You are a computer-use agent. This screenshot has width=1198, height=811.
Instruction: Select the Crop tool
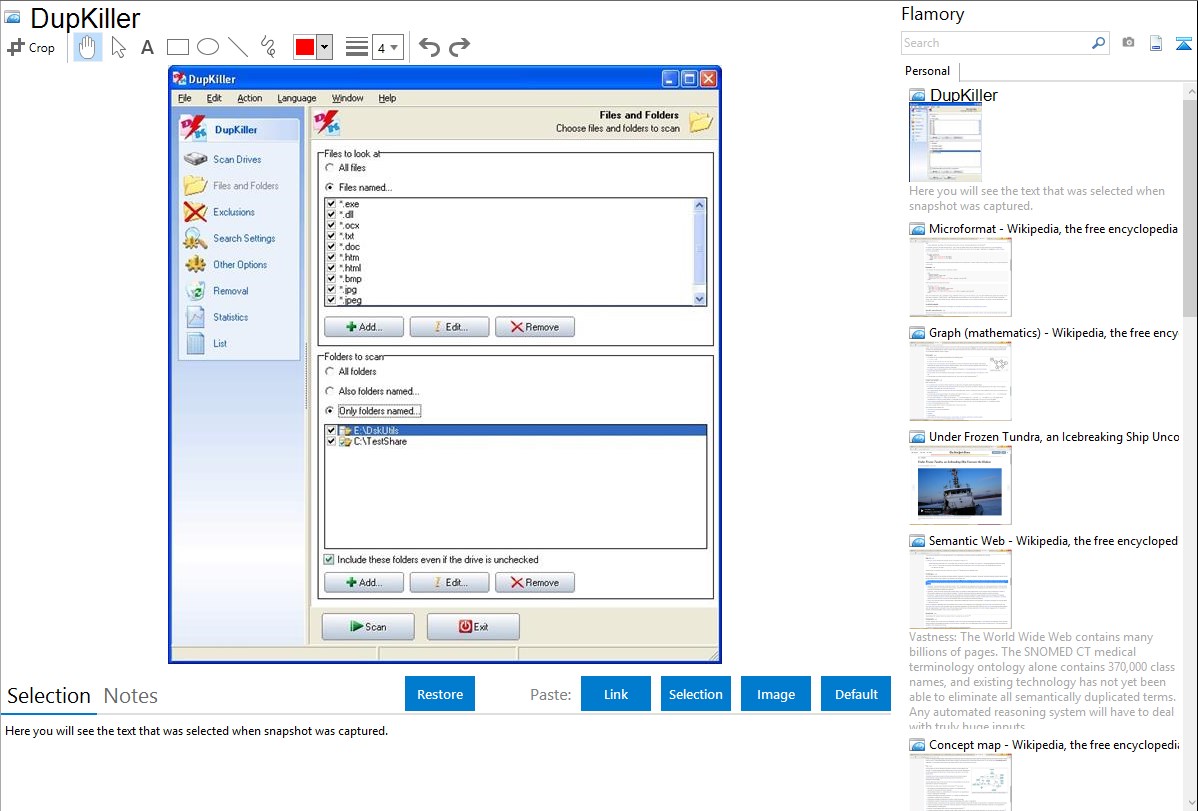pyautogui.click(x=31, y=47)
